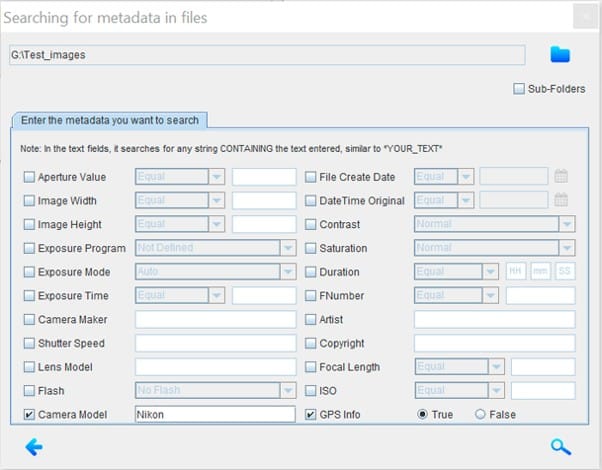Click the Camera Model text field containing Nikon
The width and height of the screenshot is (602, 470).
[215, 414]
